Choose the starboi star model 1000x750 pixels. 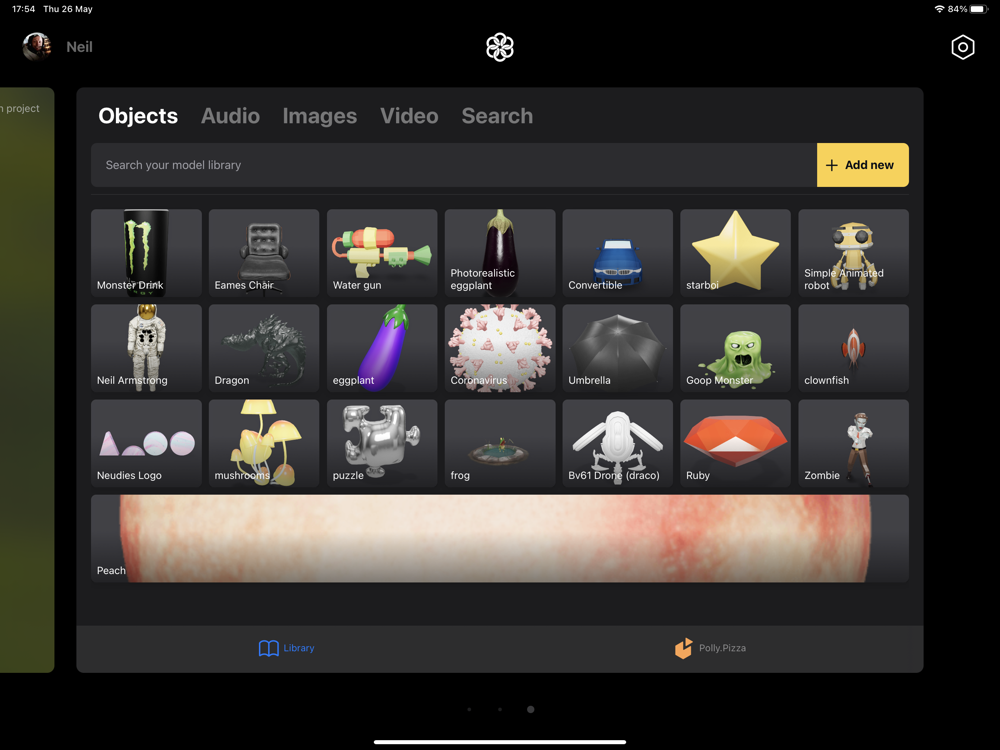pyautogui.click(x=735, y=253)
